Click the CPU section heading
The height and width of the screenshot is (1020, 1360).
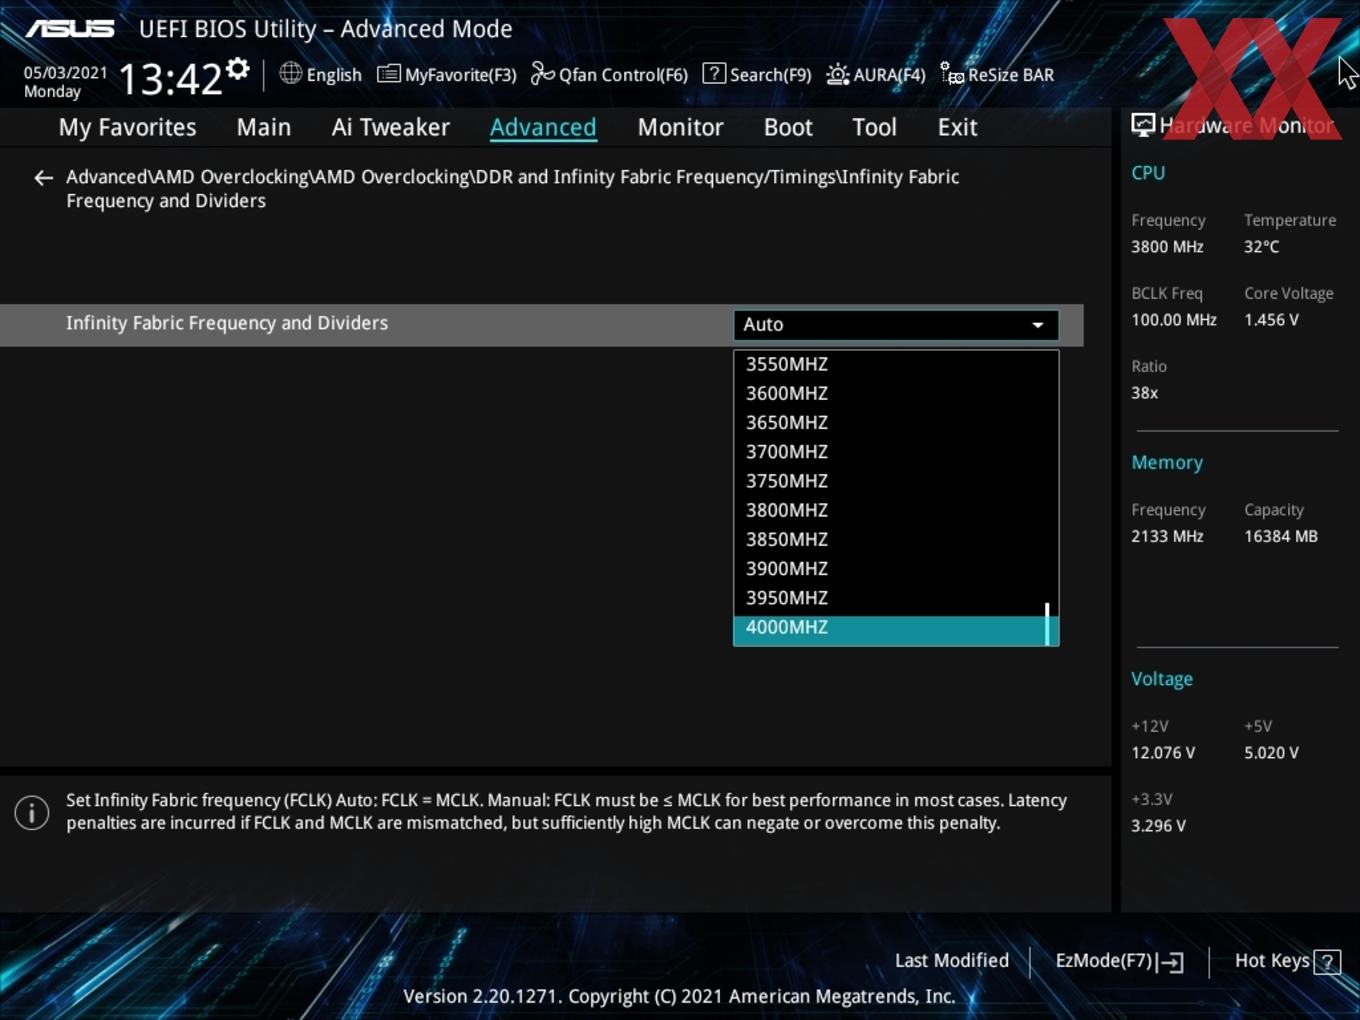pyautogui.click(x=1148, y=173)
